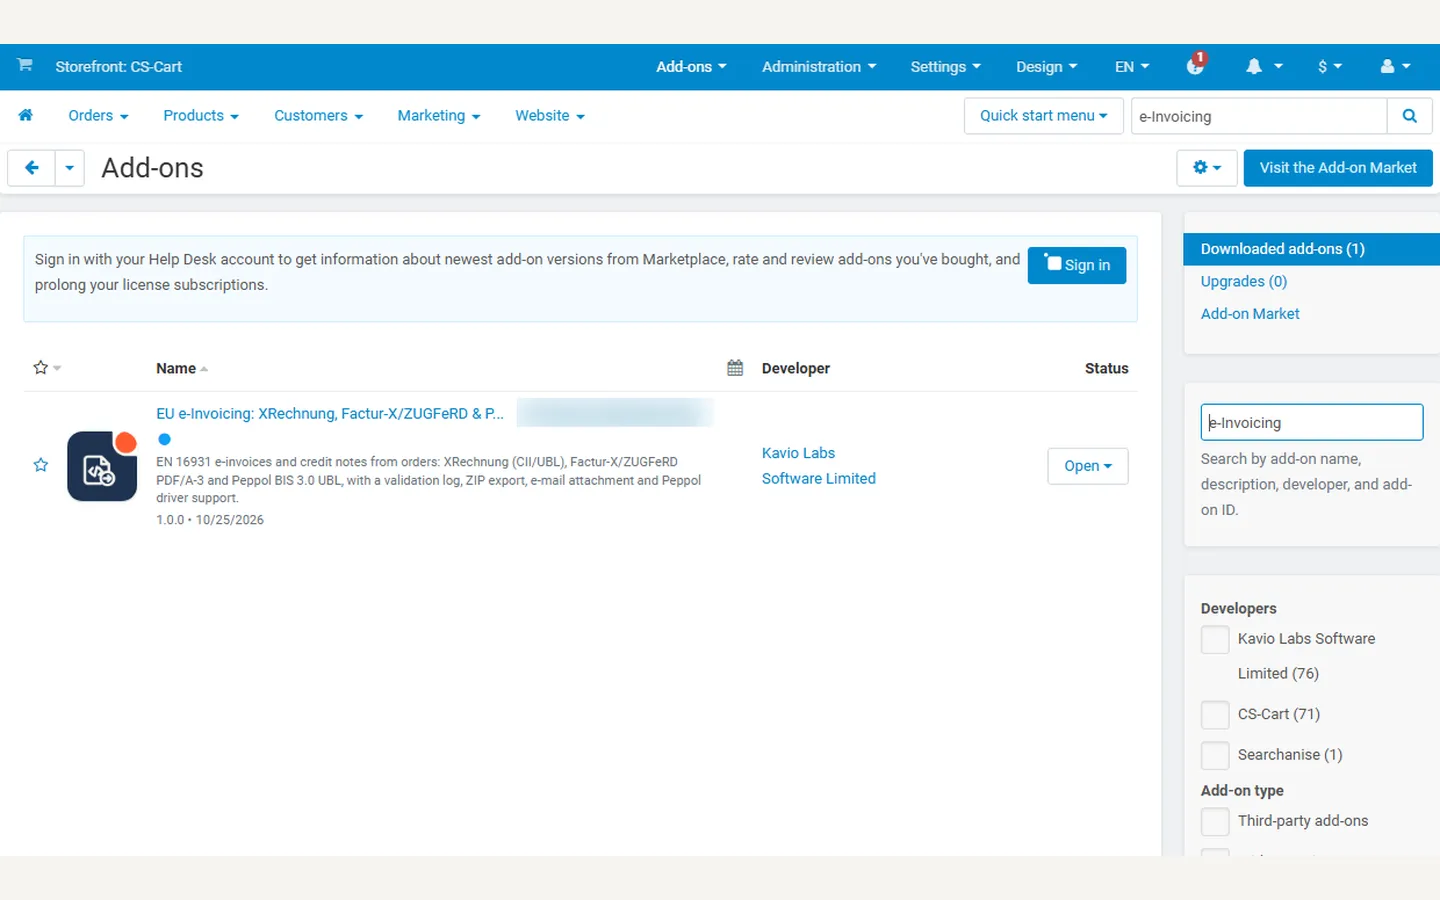Click the EU e-Invoicing add-on thumbnail
Screen dimensions: 1440x900
[x=102, y=466]
